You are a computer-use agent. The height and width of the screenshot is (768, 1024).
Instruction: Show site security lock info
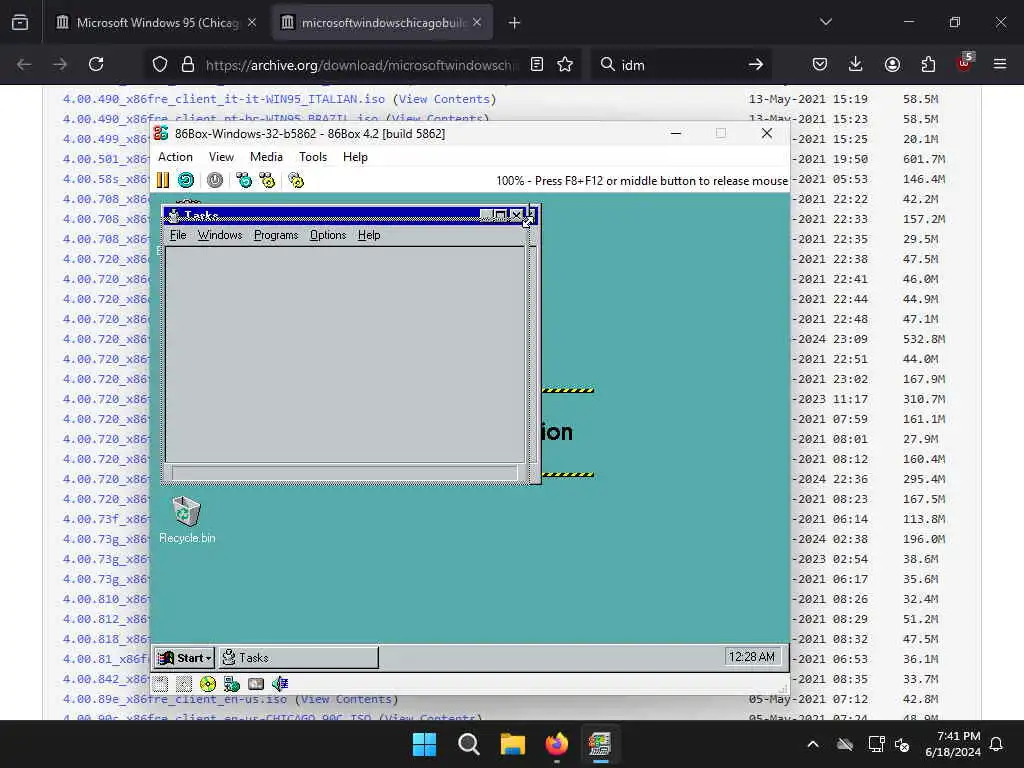click(x=188, y=64)
